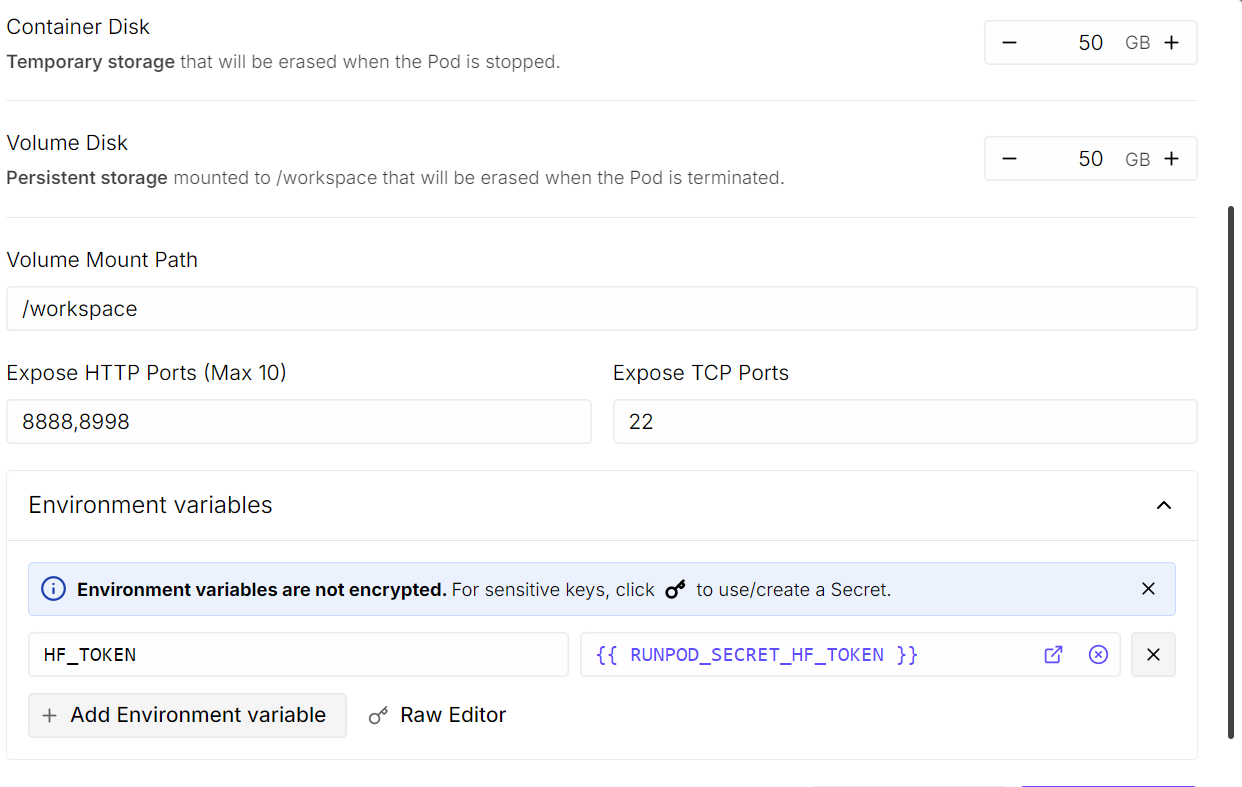Increase Container Disk with the plus control

tap(1172, 42)
